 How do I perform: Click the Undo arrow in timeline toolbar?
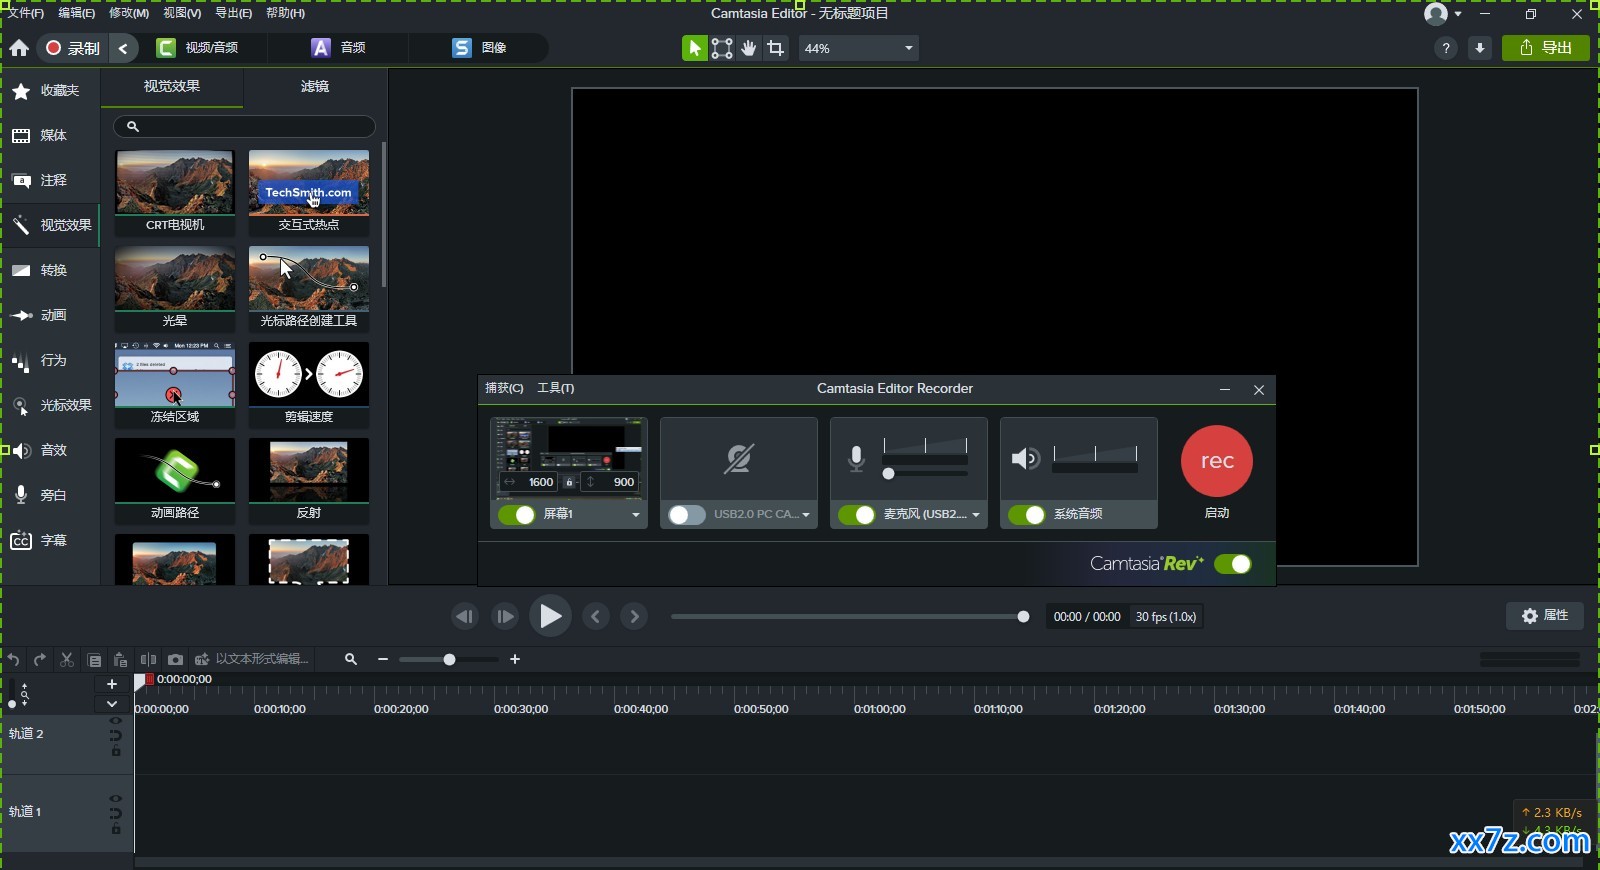(x=13, y=660)
